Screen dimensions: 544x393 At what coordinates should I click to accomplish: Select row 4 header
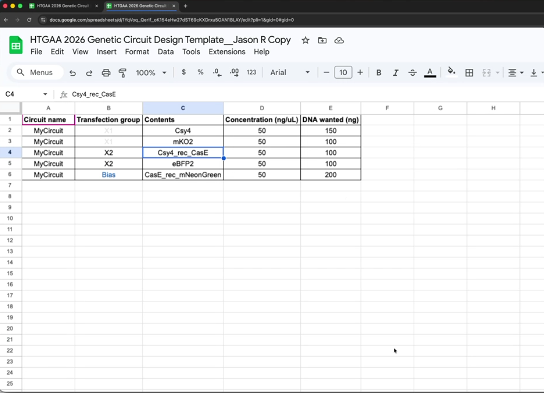click(10, 152)
